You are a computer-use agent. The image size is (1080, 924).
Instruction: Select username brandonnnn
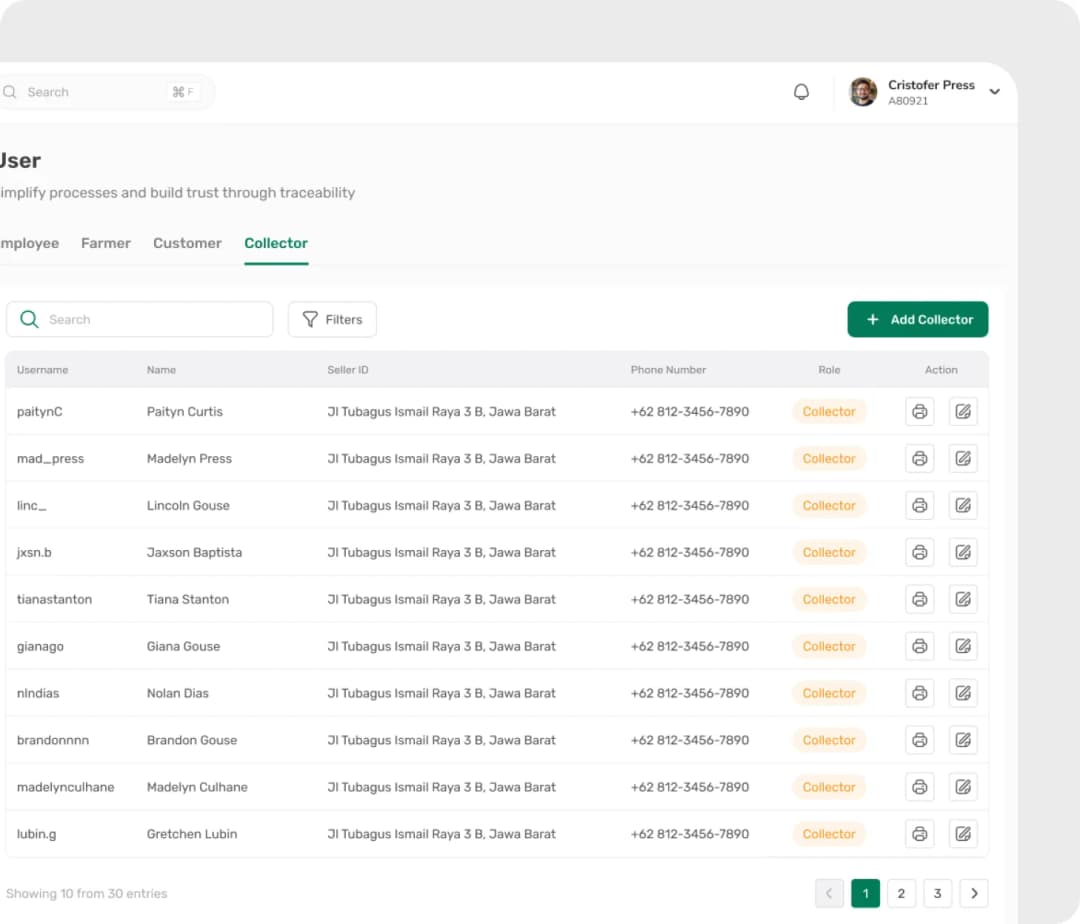coord(53,740)
